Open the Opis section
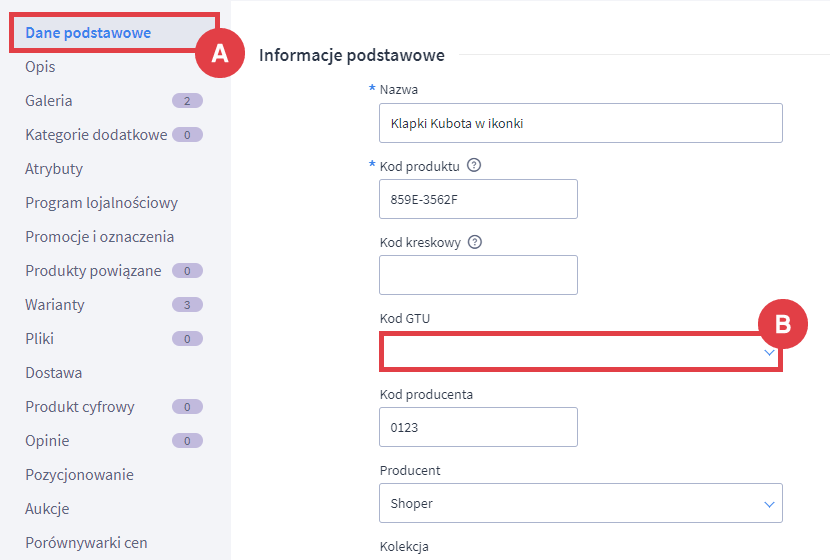Image resolution: width=830 pixels, height=560 pixels. [x=40, y=67]
